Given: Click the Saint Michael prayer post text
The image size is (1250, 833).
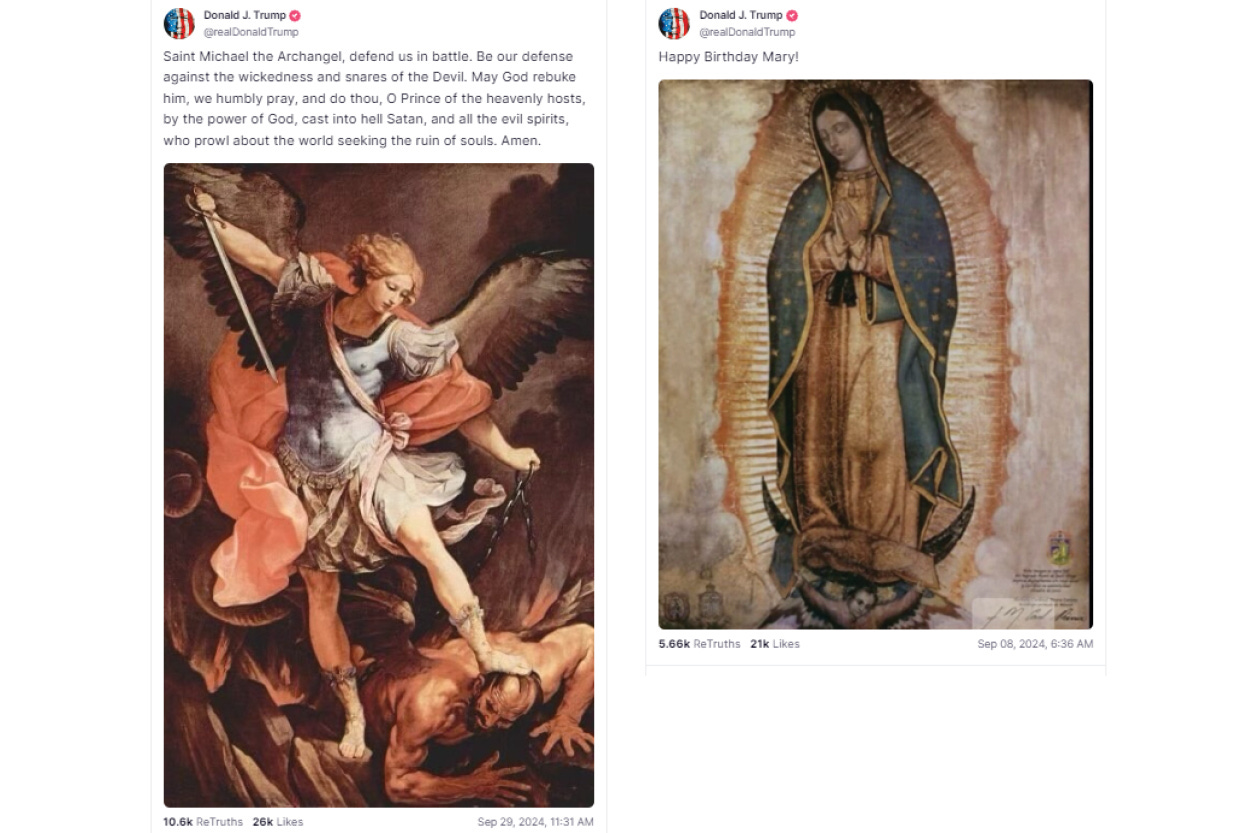Looking at the screenshot, I should [x=373, y=98].
